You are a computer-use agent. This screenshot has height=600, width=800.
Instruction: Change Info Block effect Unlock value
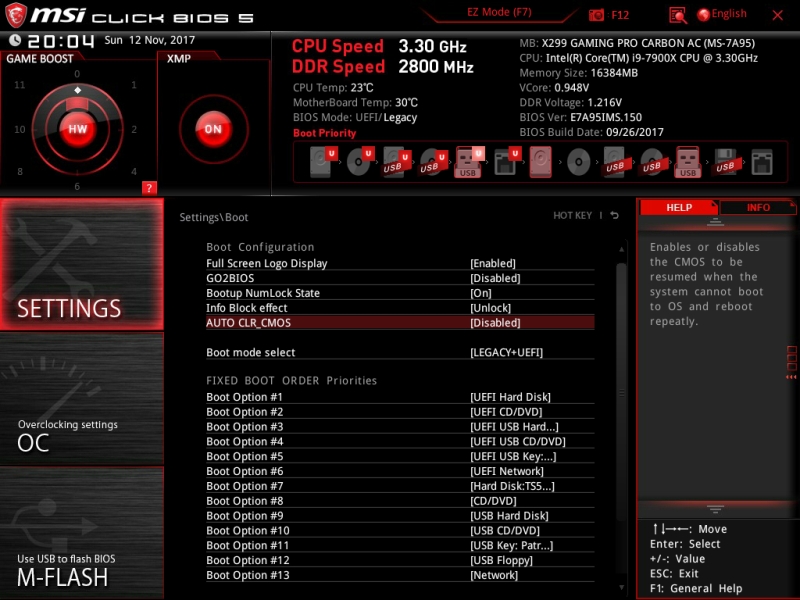tap(490, 308)
